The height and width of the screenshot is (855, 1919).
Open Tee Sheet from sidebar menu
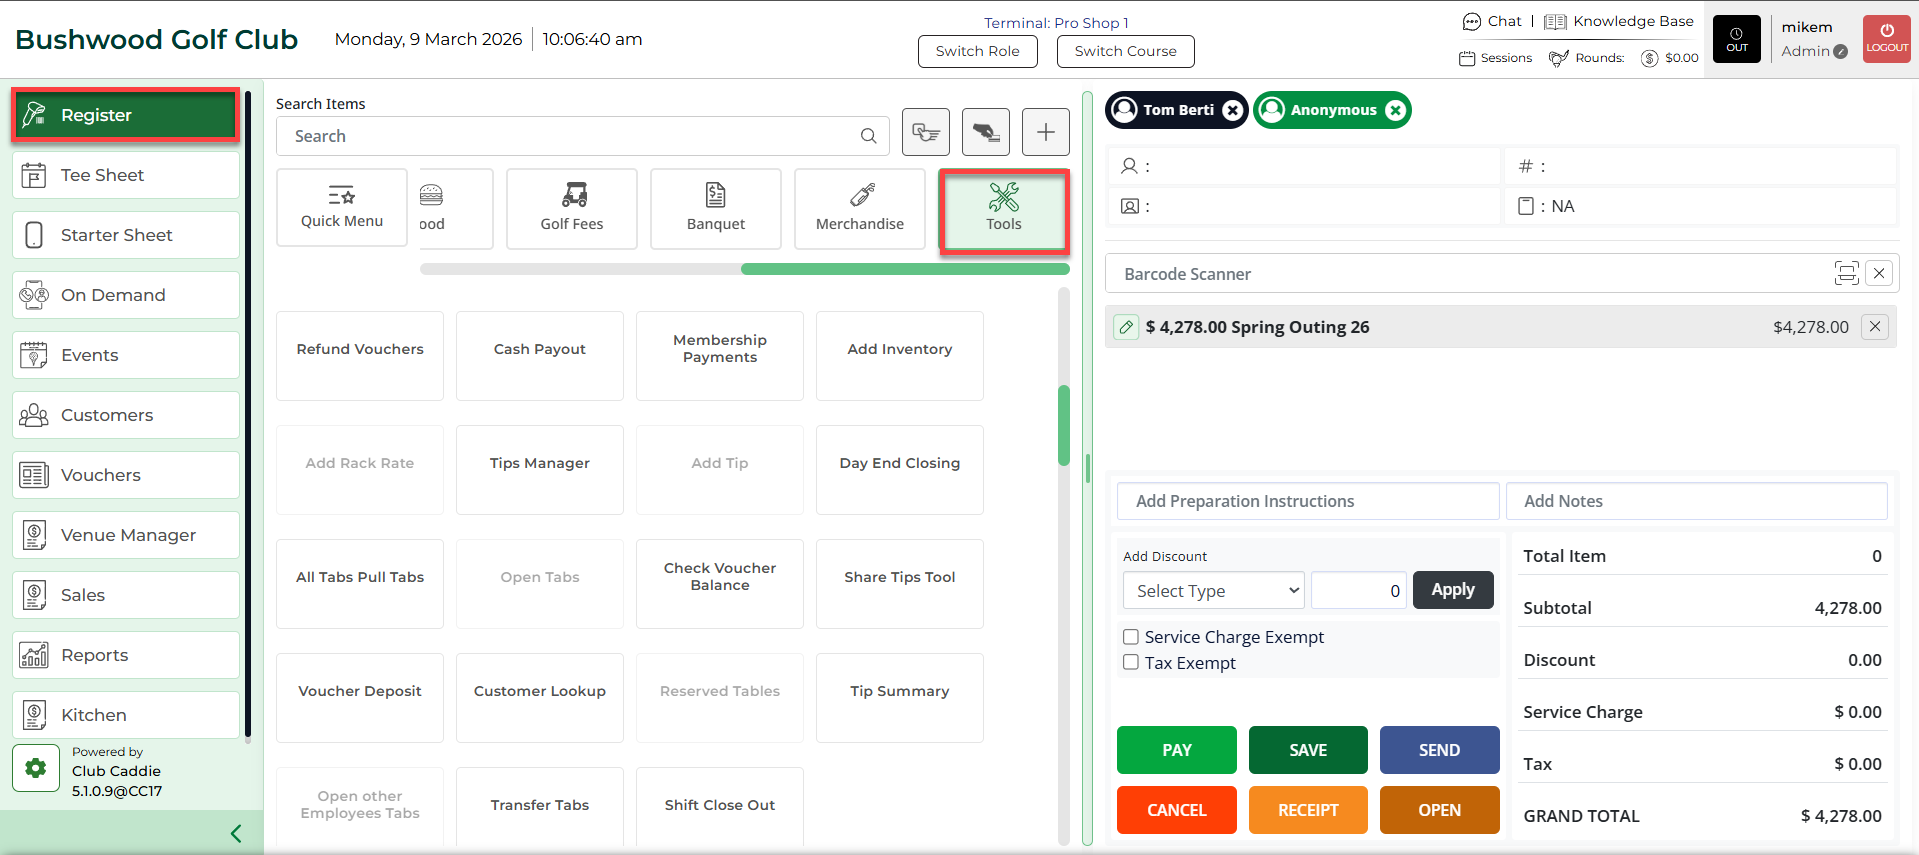click(126, 175)
